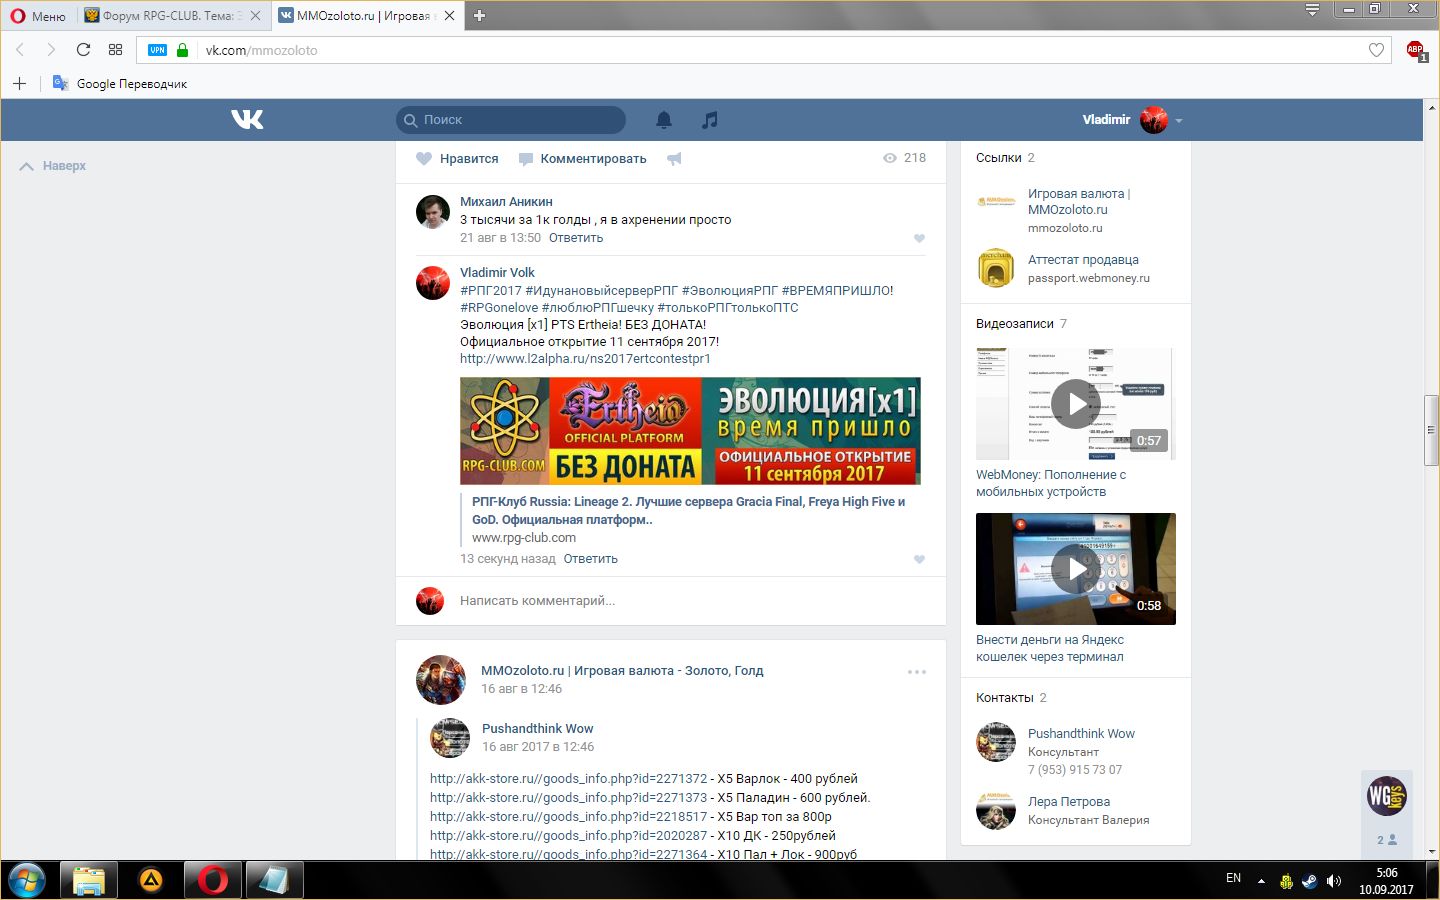Open a new browser tab
This screenshot has width=1440, height=900.
click(479, 15)
